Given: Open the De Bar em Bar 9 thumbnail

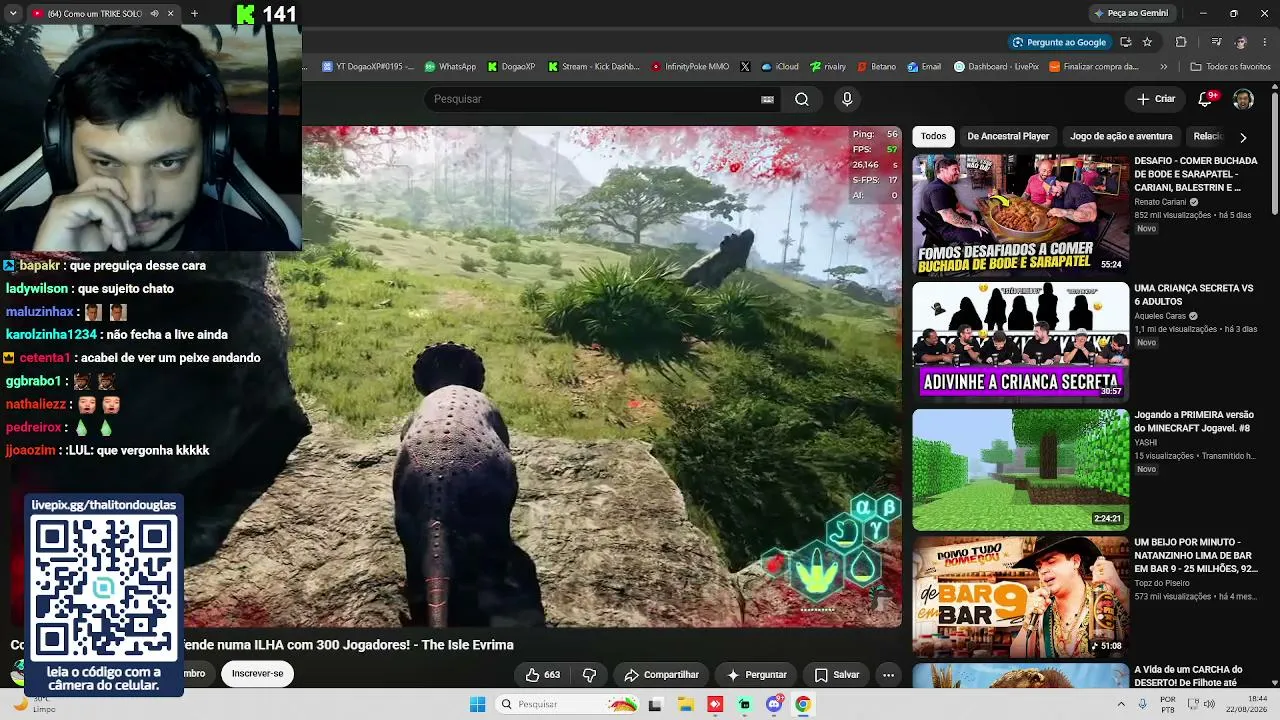Looking at the screenshot, I should 1020,596.
